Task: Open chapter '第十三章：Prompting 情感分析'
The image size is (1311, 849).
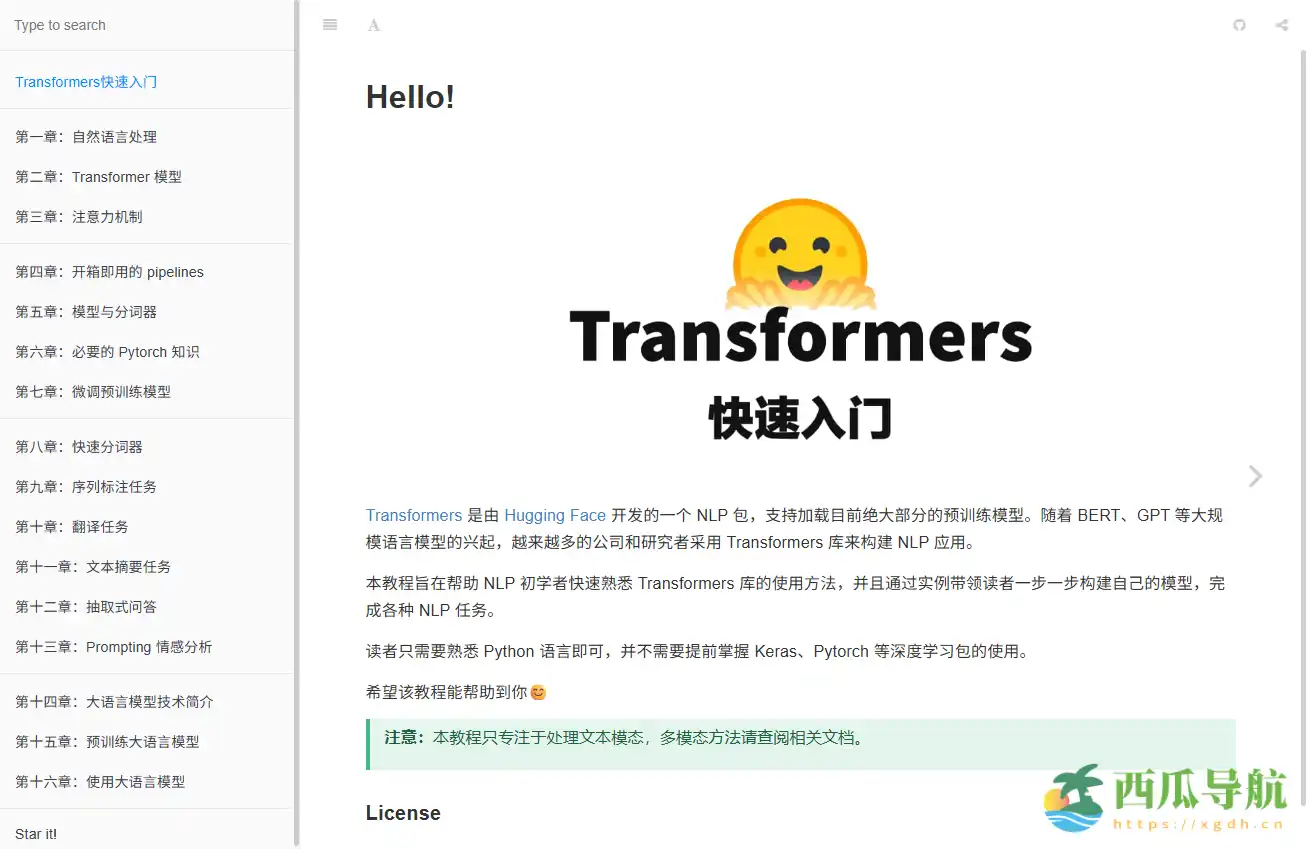Action: (x=112, y=647)
